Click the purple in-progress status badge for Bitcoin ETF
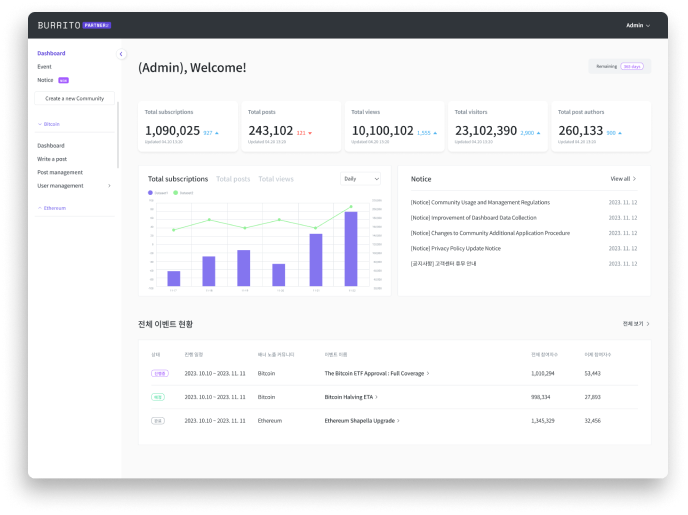The image size is (688, 515). point(158,373)
